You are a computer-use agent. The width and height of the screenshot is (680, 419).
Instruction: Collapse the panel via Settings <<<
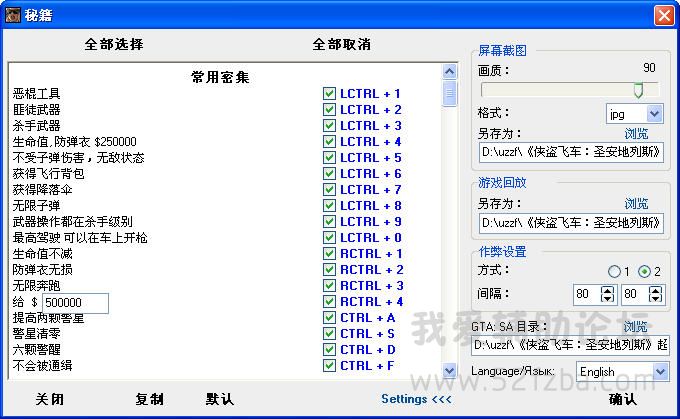(x=416, y=399)
